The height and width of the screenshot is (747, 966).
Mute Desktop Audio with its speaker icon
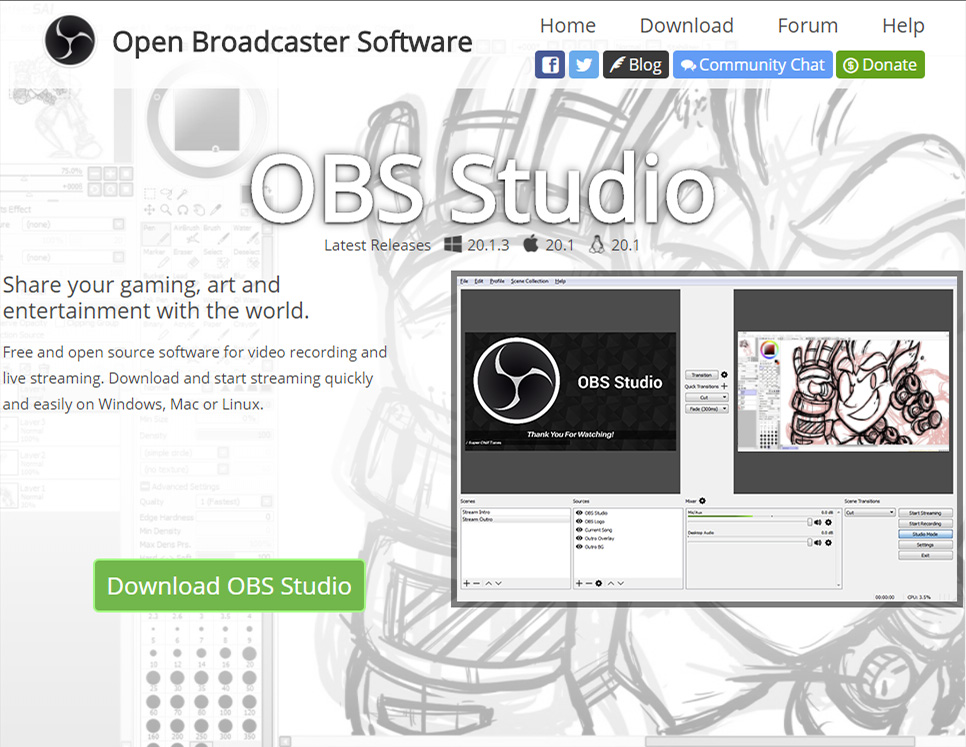(x=818, y=543)
